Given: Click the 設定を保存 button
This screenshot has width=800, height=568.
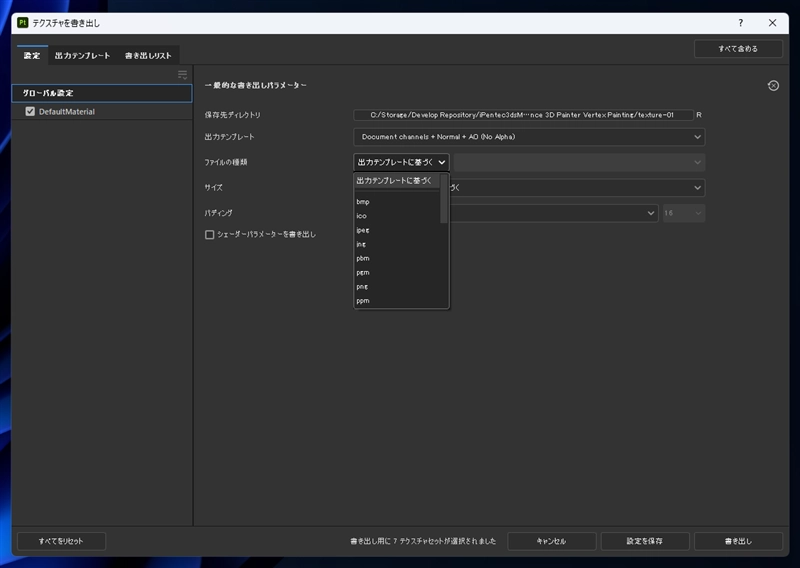Looking at the screenshot, I should (644, 540).
